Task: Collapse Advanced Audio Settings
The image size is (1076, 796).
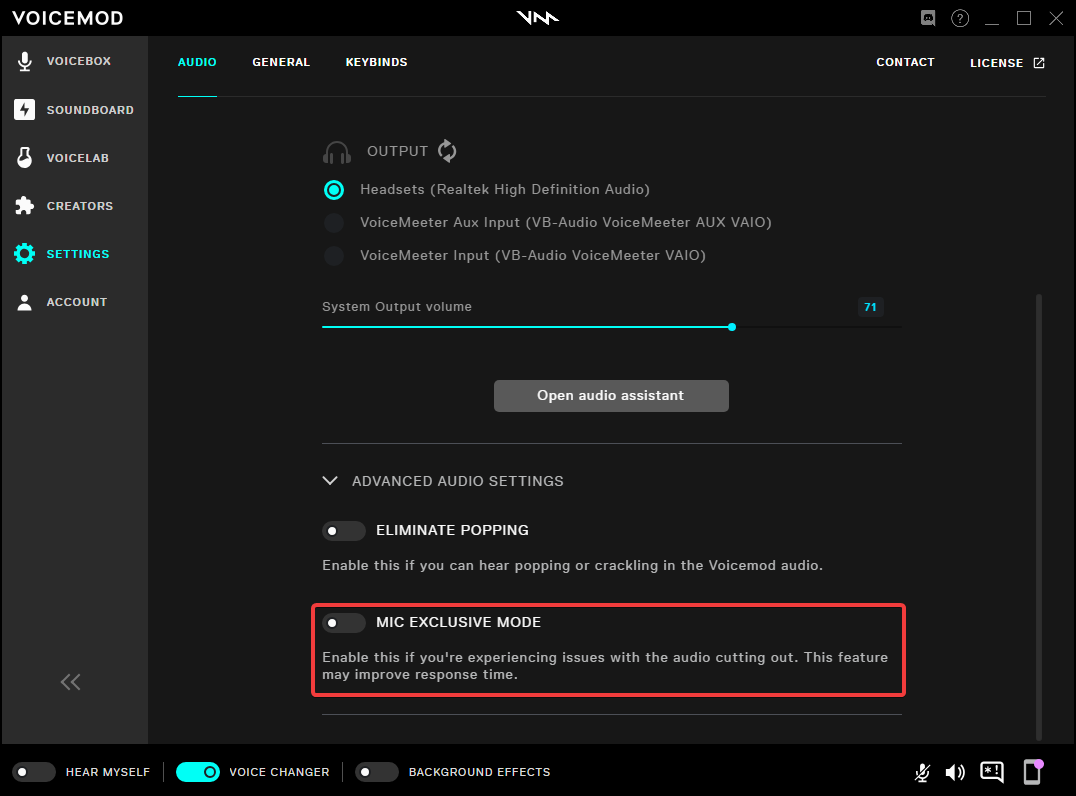Action: [330, 480]
